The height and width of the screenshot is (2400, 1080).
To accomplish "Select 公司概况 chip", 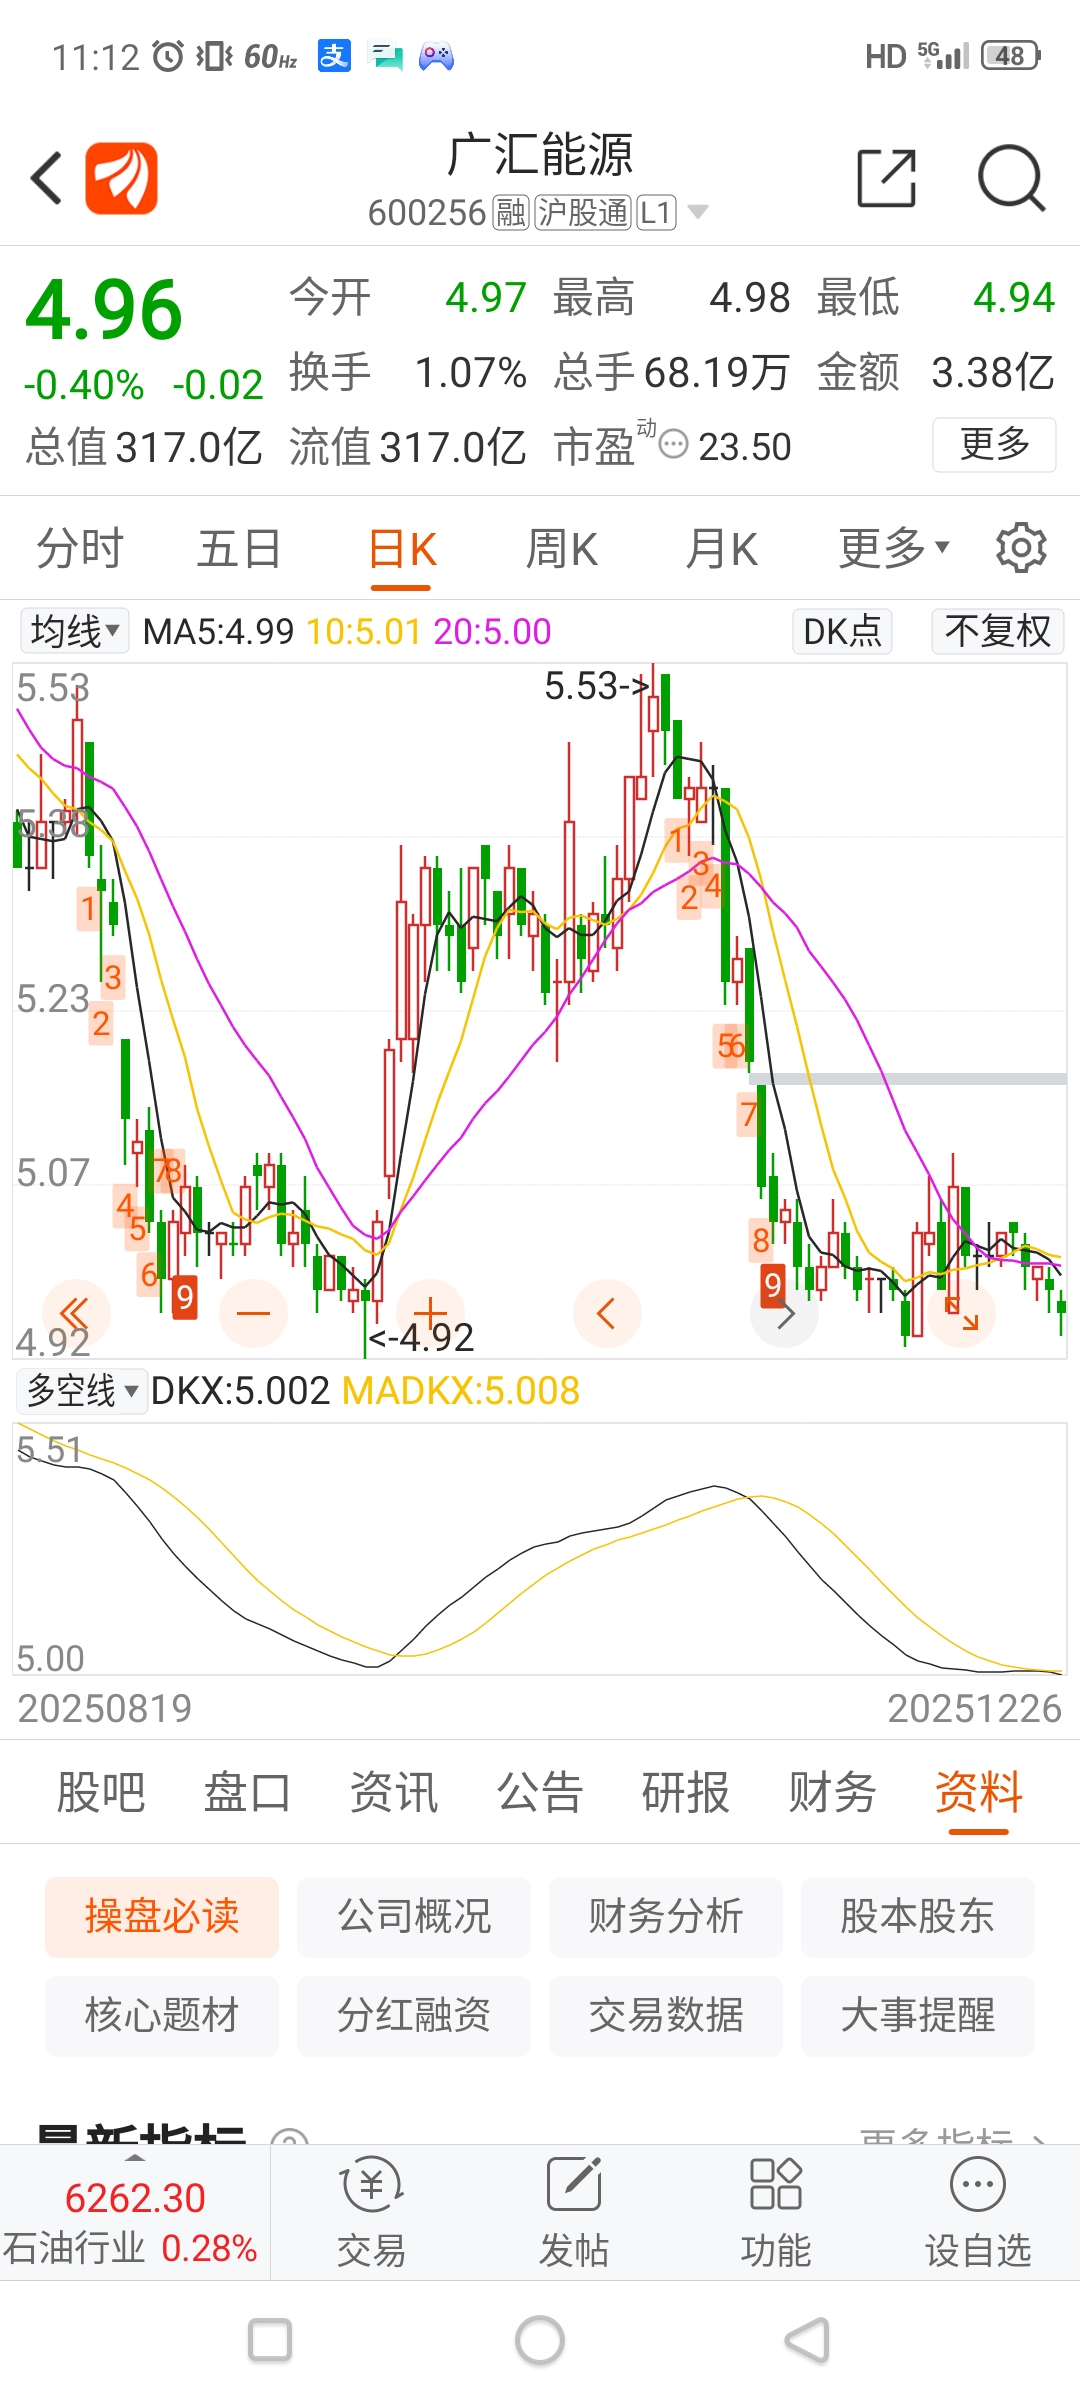I will pos(414,1917).
